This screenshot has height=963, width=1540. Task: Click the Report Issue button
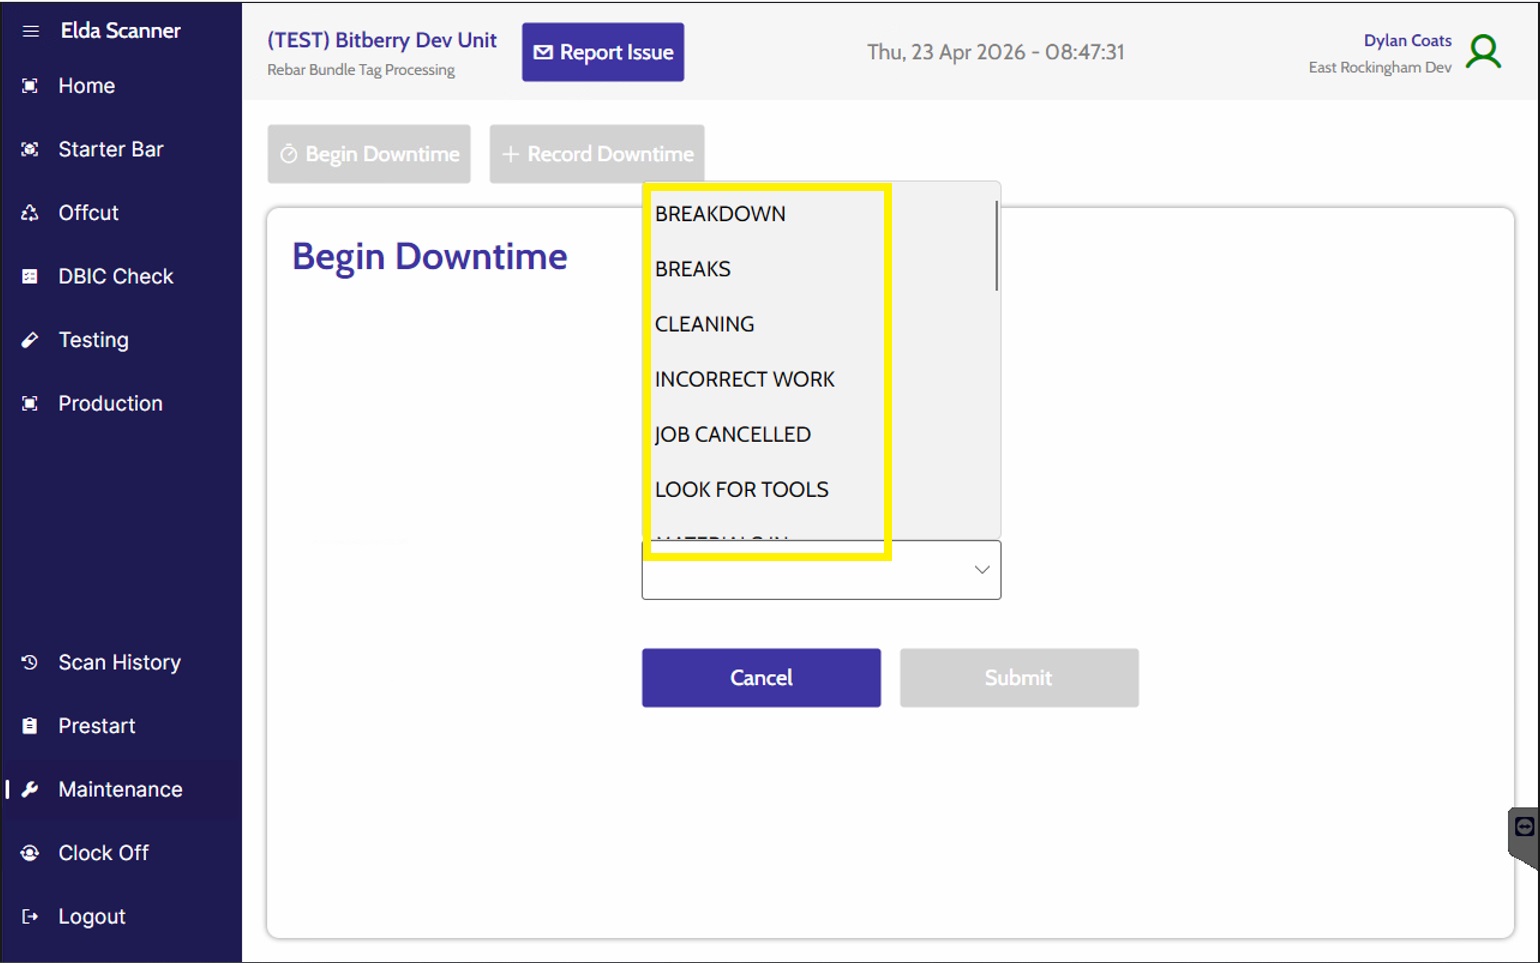coord(603,52)
